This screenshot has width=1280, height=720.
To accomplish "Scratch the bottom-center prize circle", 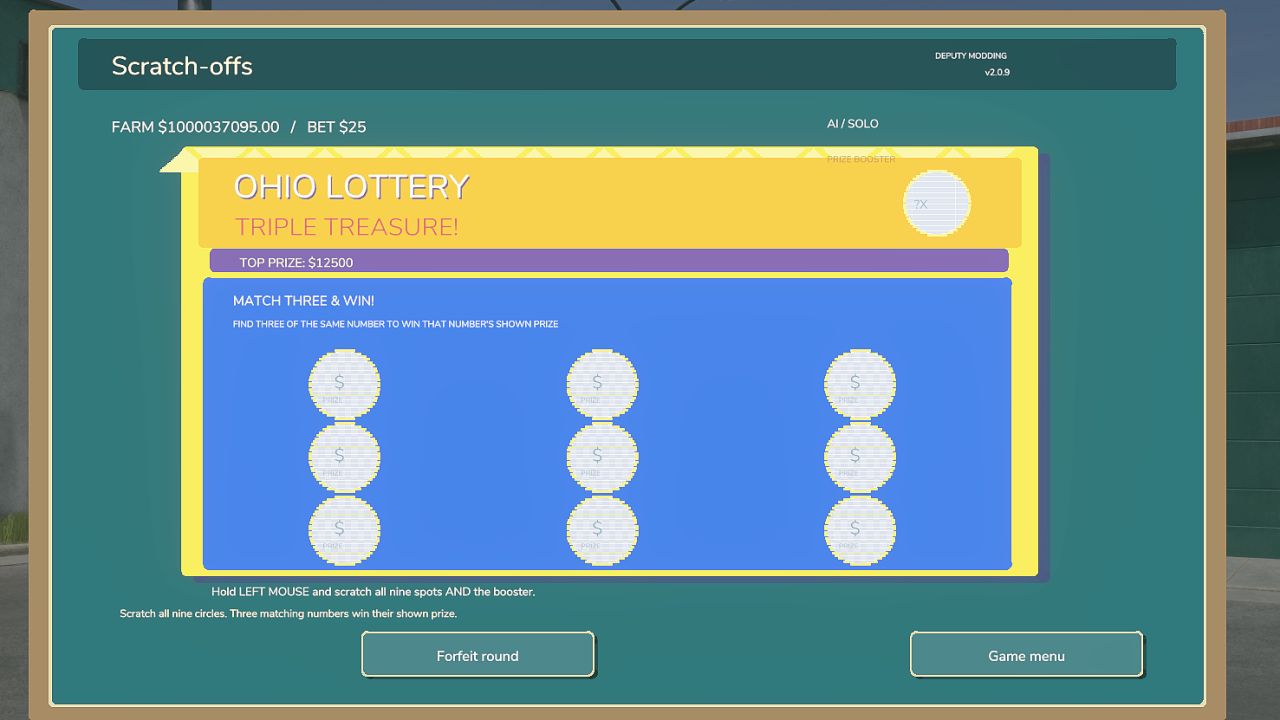I will (602, 530).
